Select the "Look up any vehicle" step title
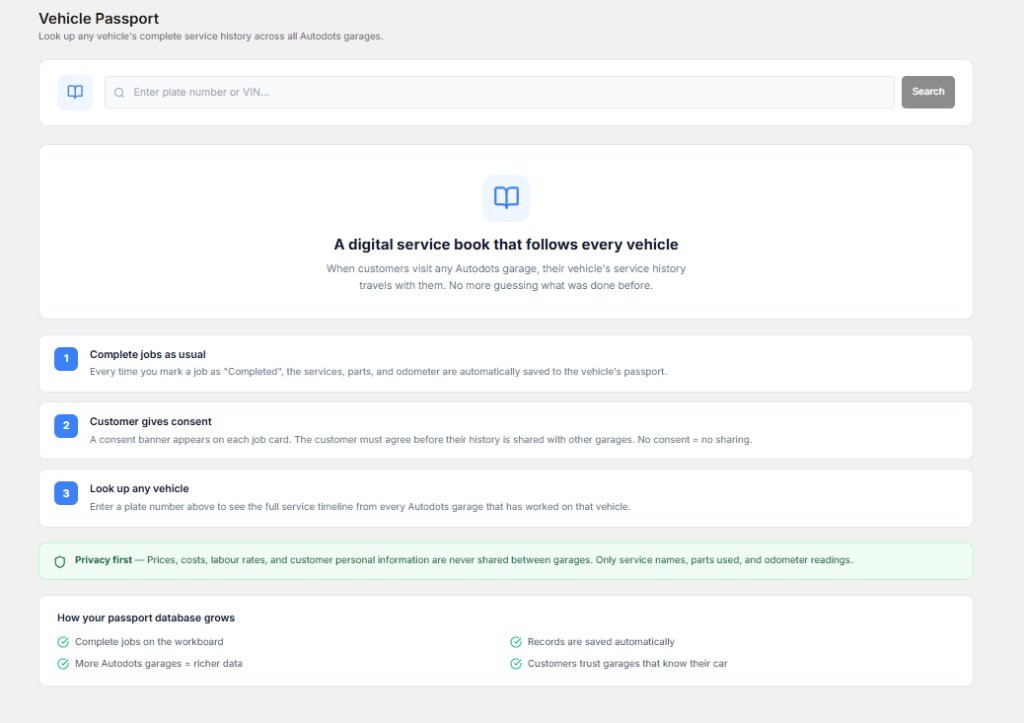 point(139,489)
